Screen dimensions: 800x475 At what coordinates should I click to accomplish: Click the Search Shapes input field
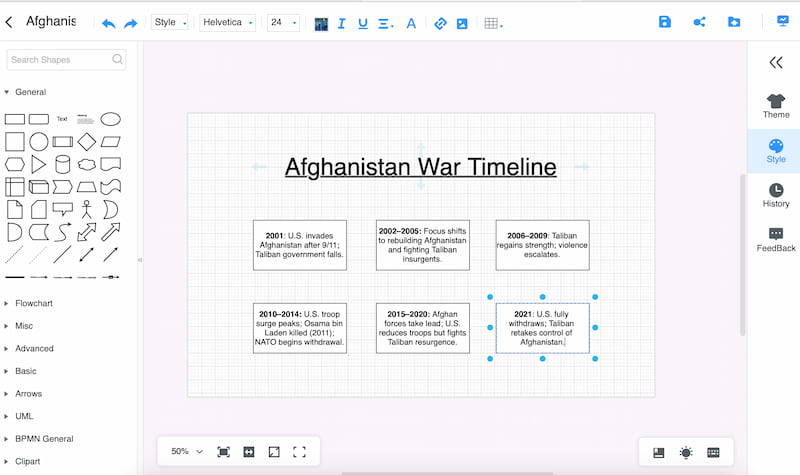(60, 60)
